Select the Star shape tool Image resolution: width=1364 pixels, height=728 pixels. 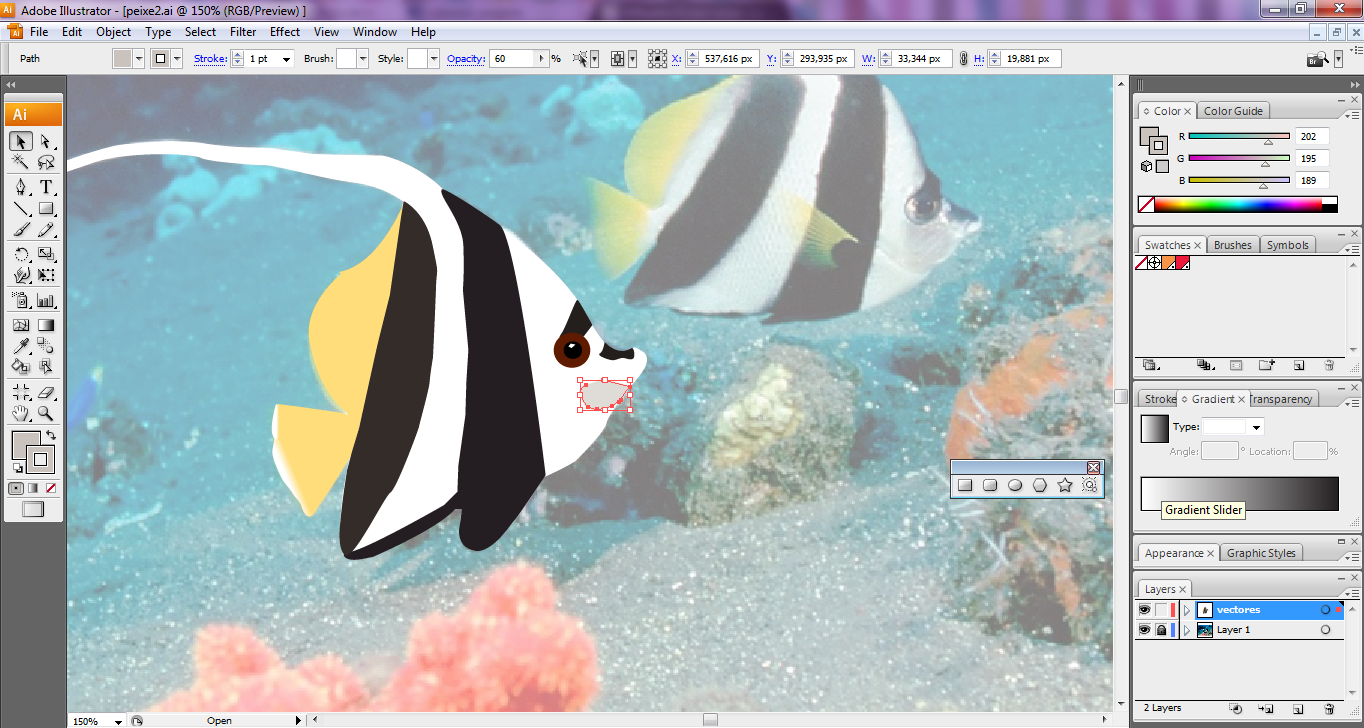coord(1065,485)
